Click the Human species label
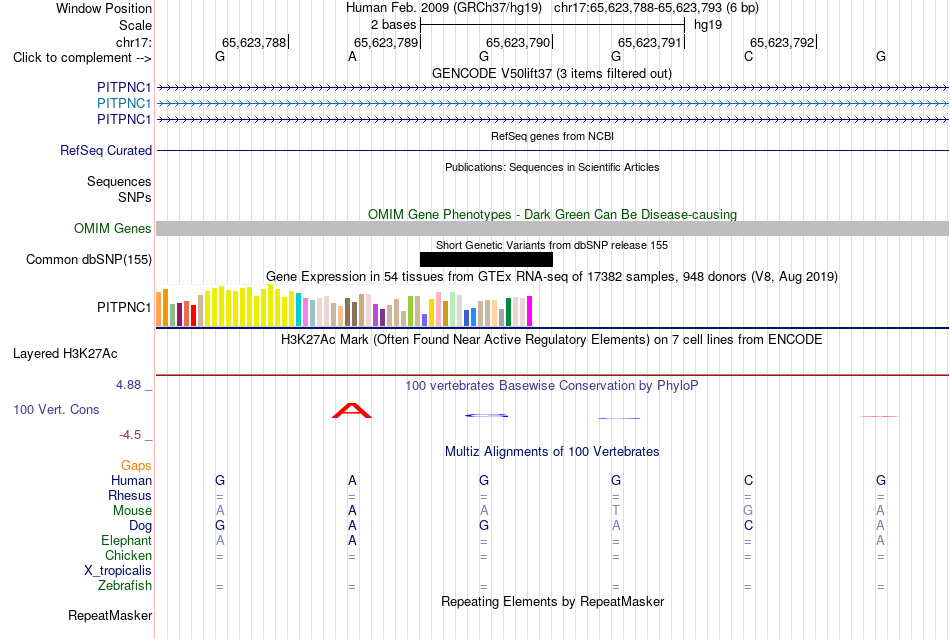The height and width of the screenshot is (639, 950). pos(131,480)
